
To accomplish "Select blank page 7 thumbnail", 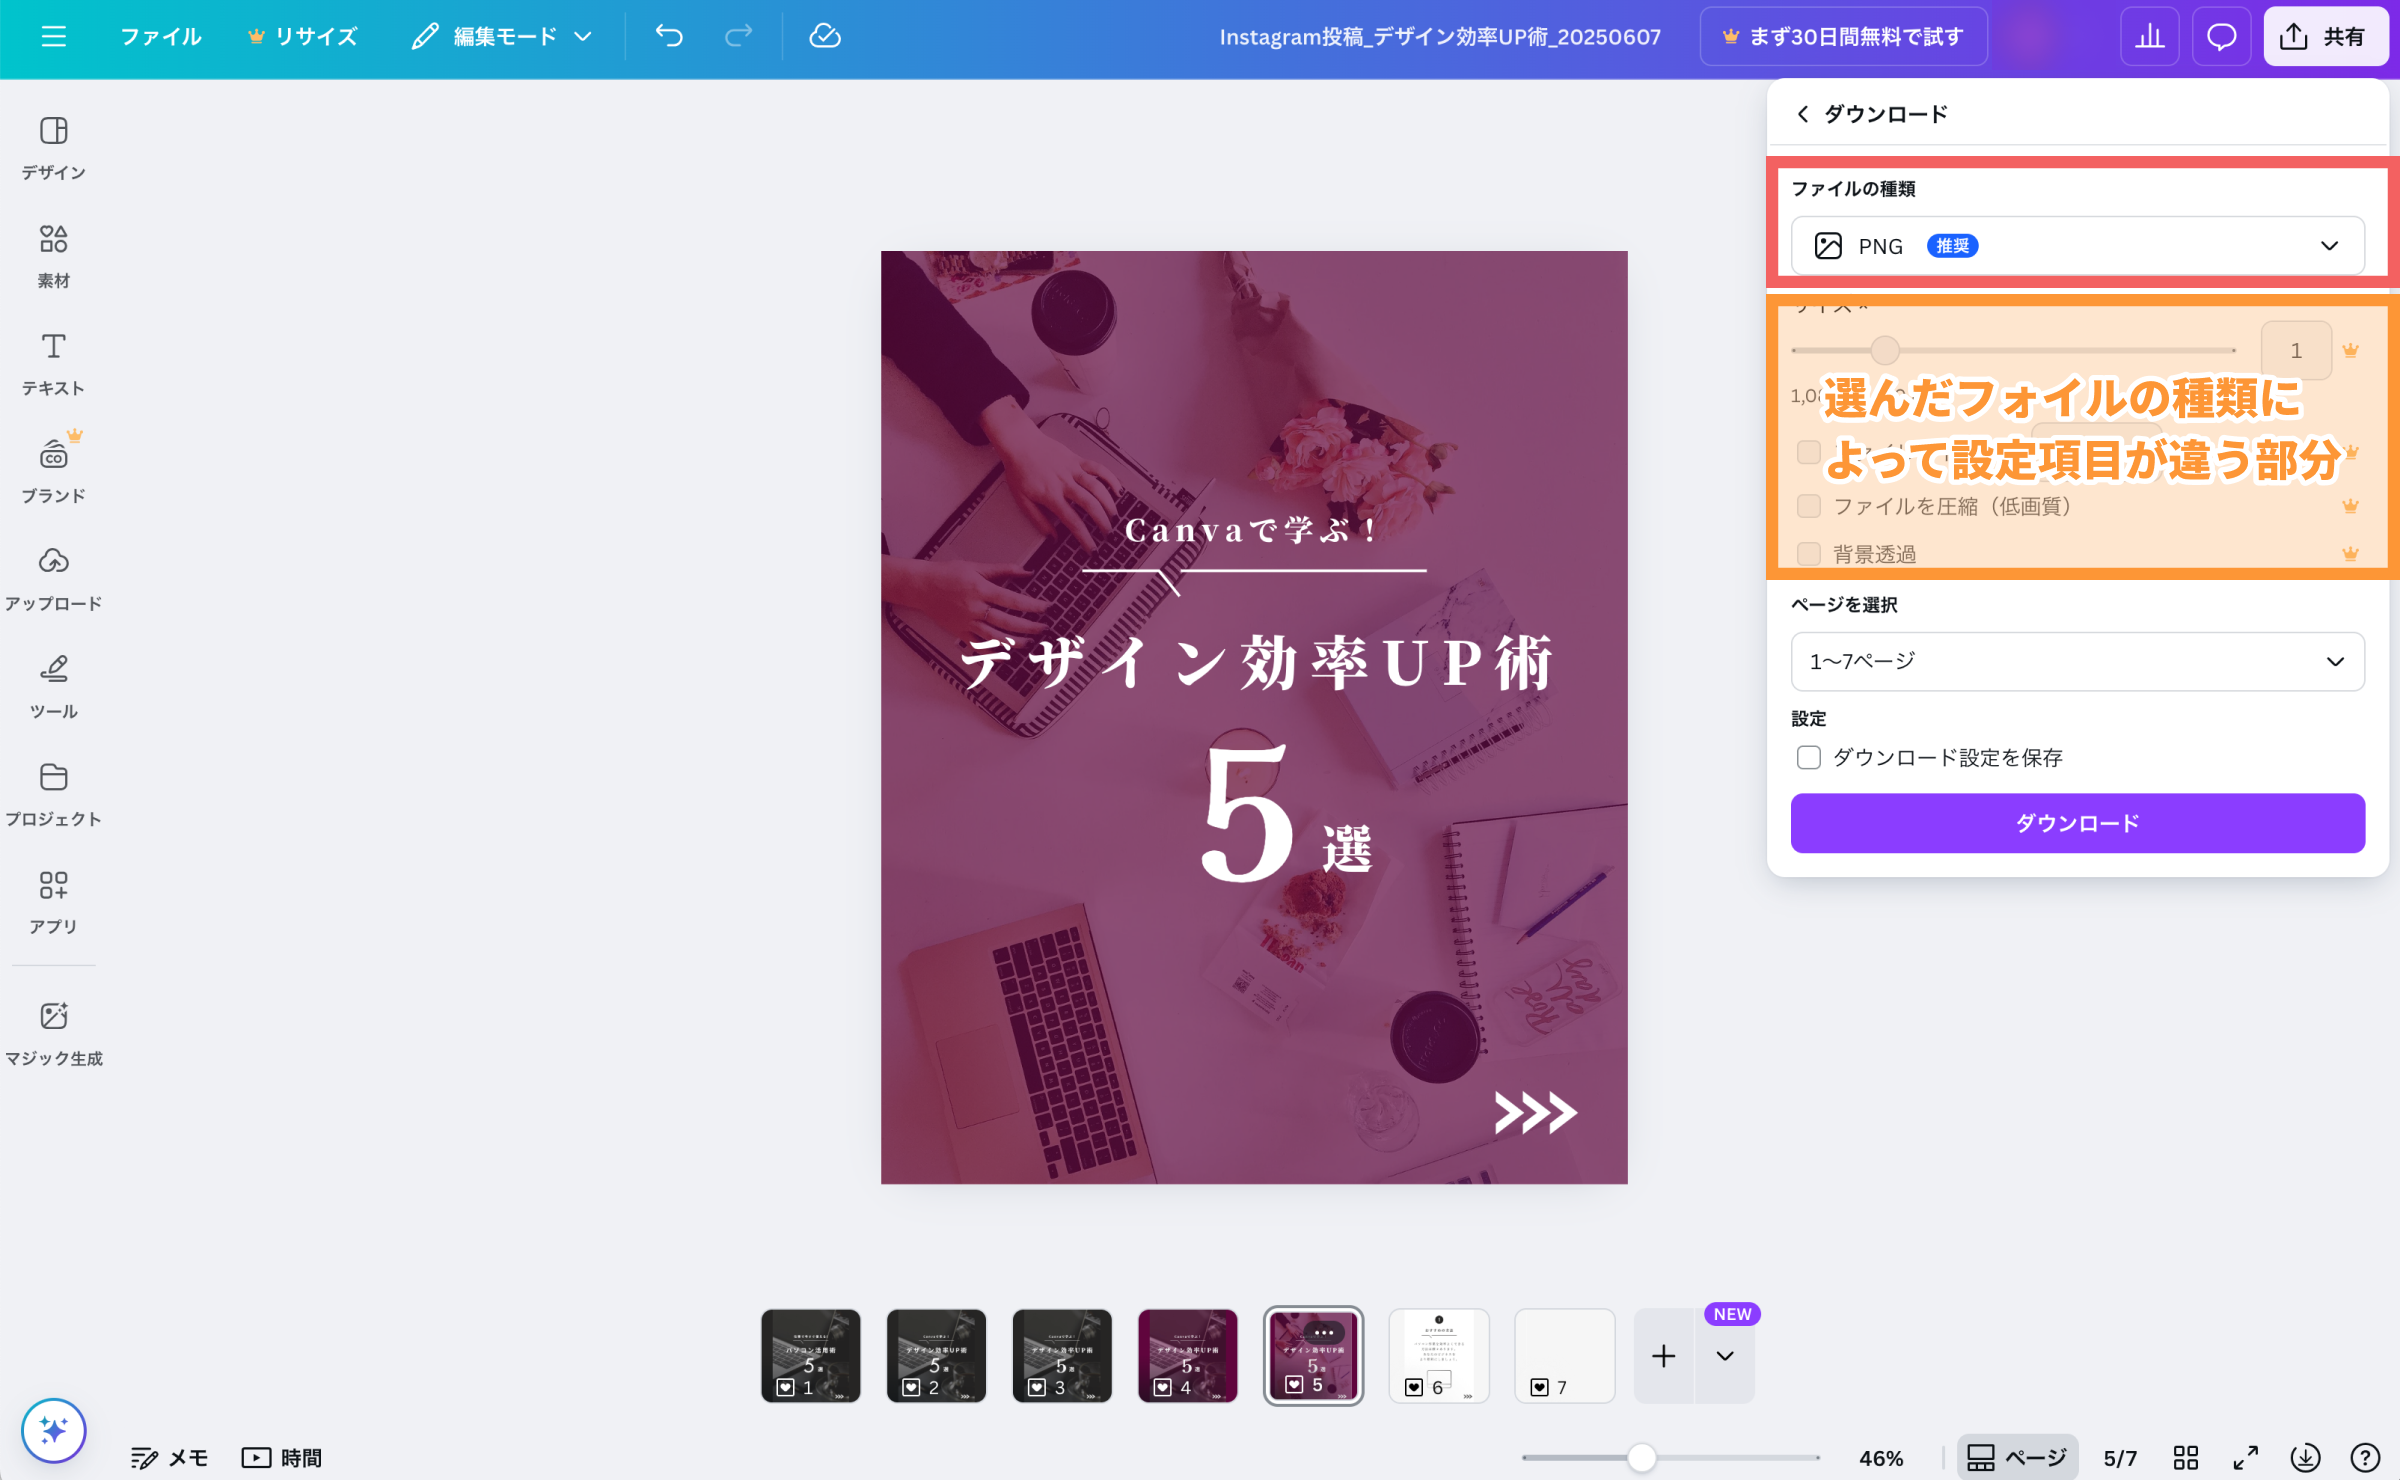I will coord(1565,1356).
